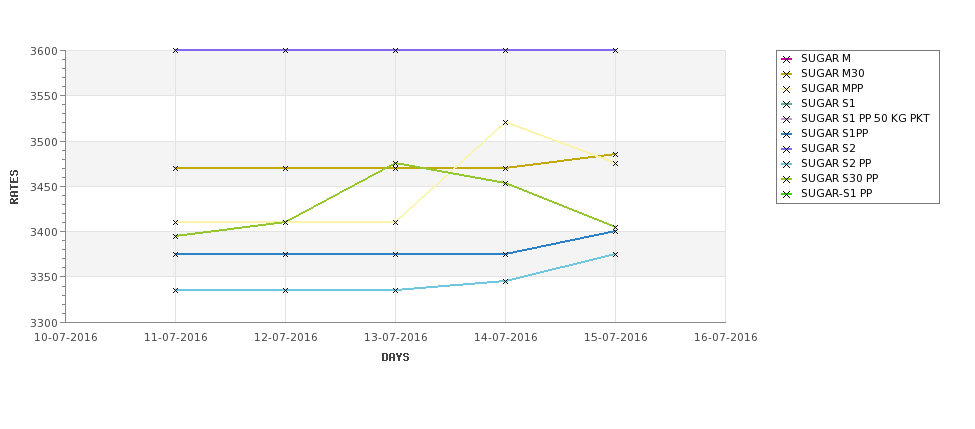Image resolution: width=975 pixels, height=429 pixels.
Task: Click the light blue point on 14-07-2016
Action: click(x=506, y=281)
